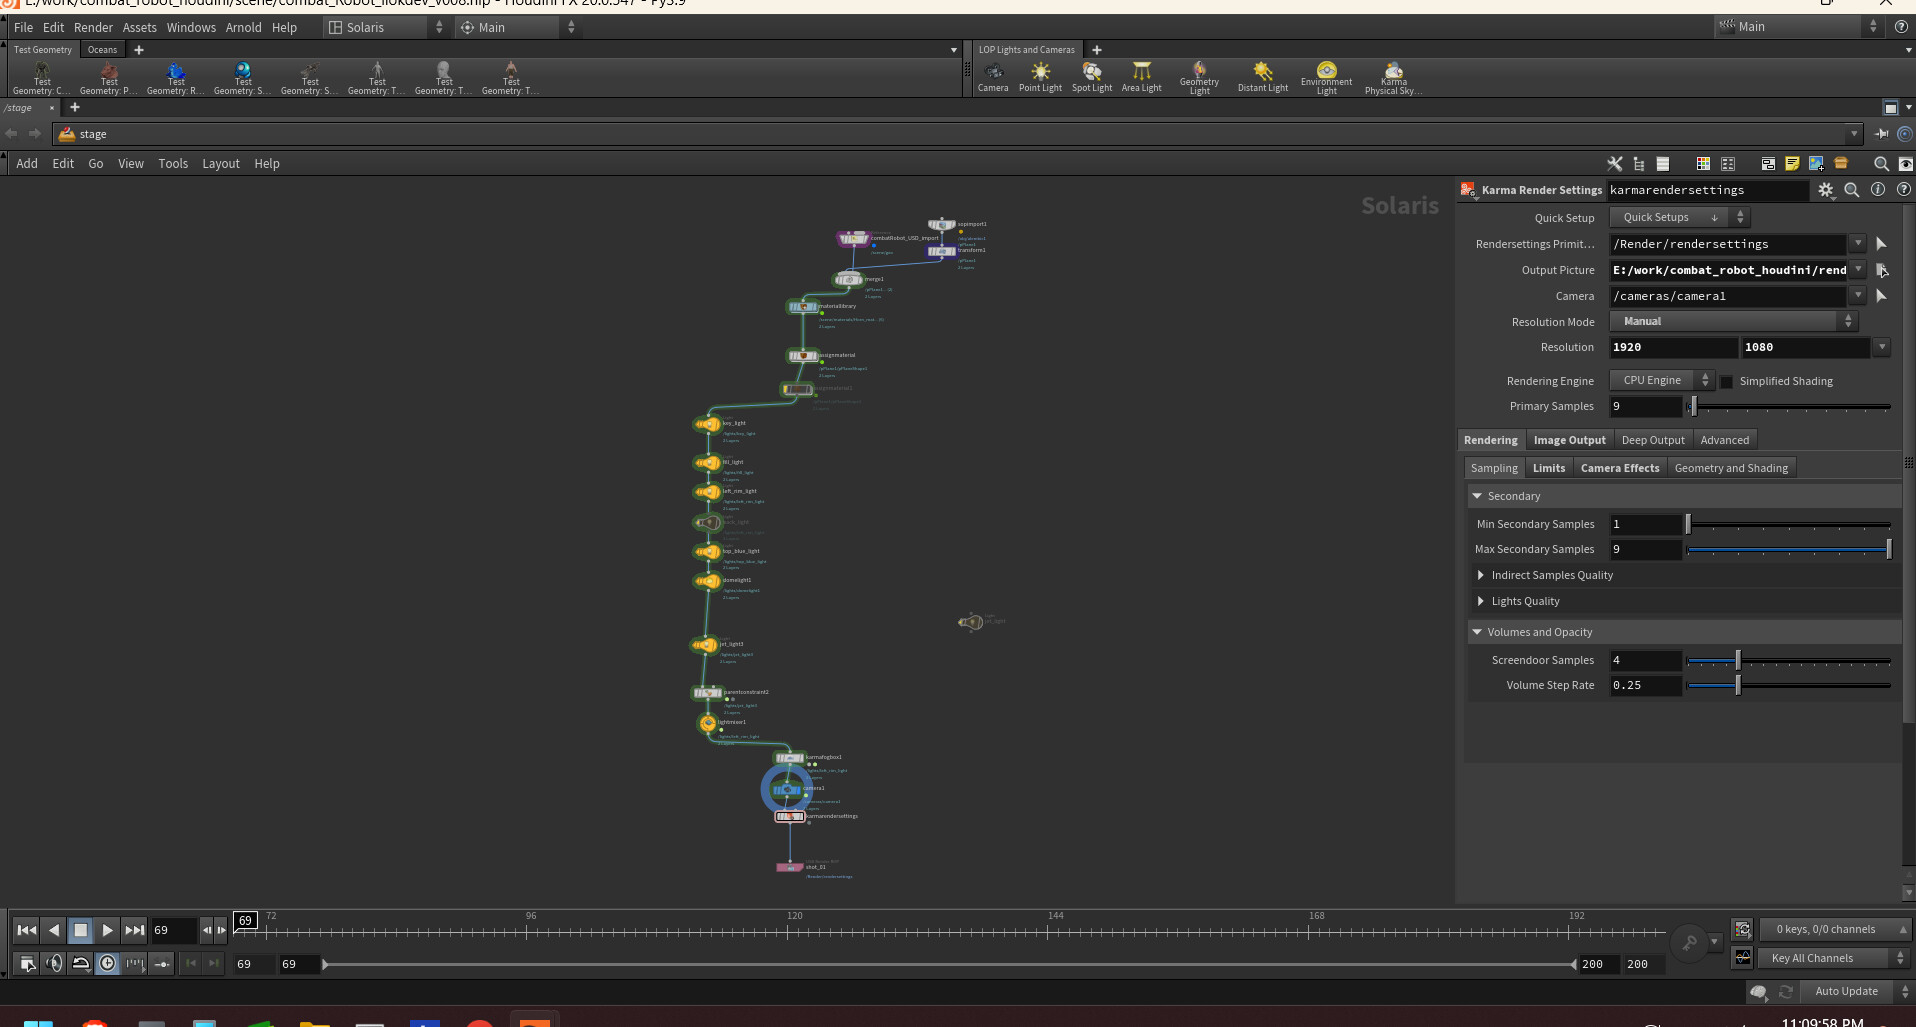This screenshot has width=1916, height=1027.
Task: Toggle real-time playback clock
Action: pos(108,964)
